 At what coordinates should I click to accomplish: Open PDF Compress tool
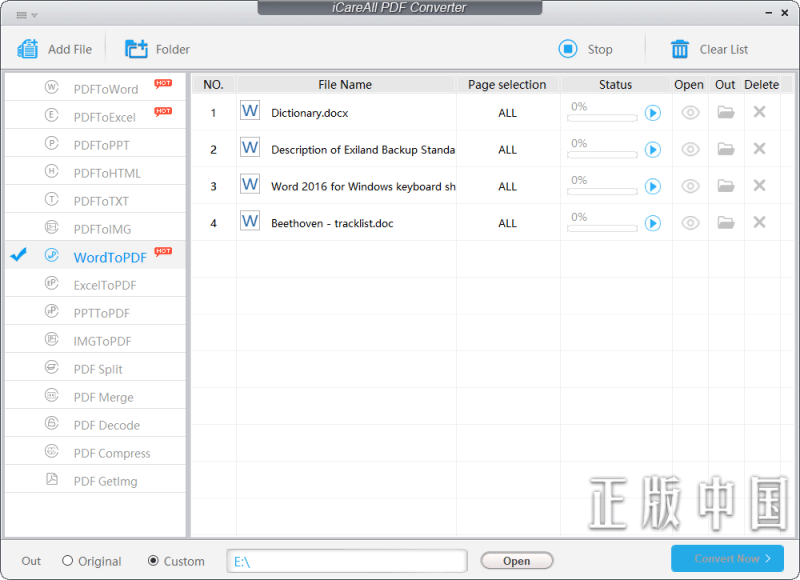pos(95,452)
